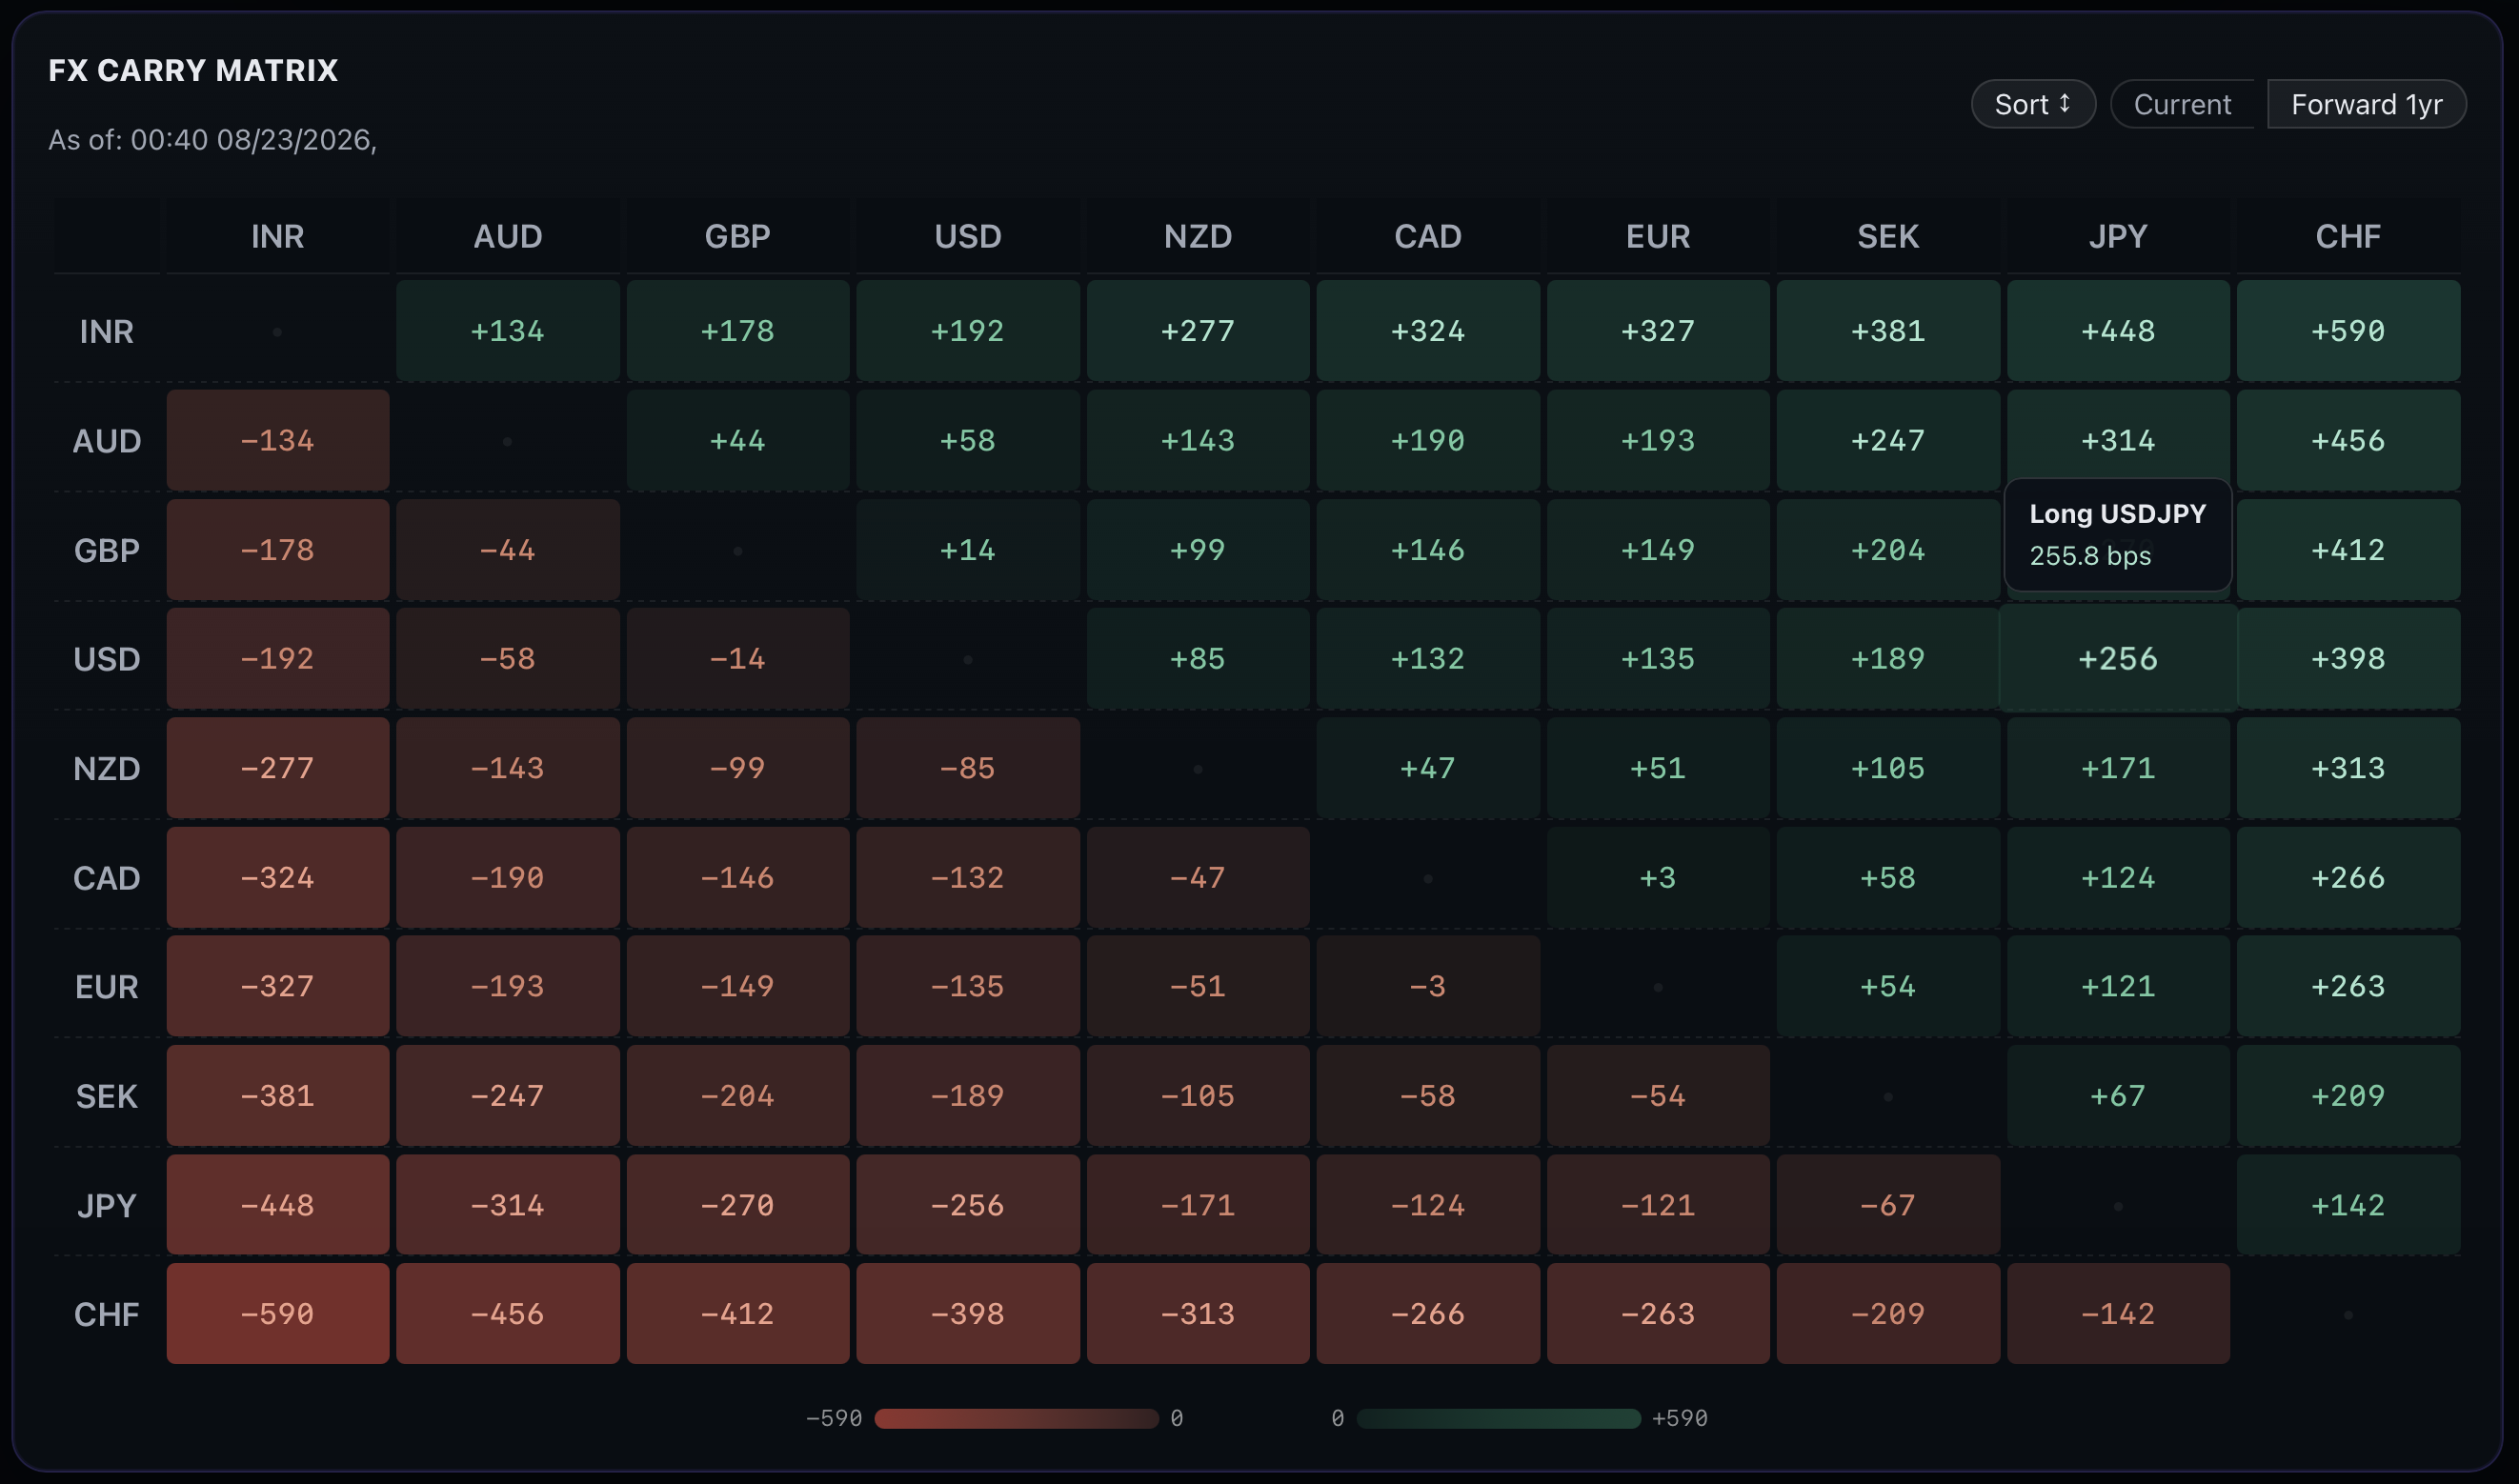This screenshot has height=1484, width=2519.
Task: Click the +134 INR/AUD cell
Action: click(x=507, y=331)
